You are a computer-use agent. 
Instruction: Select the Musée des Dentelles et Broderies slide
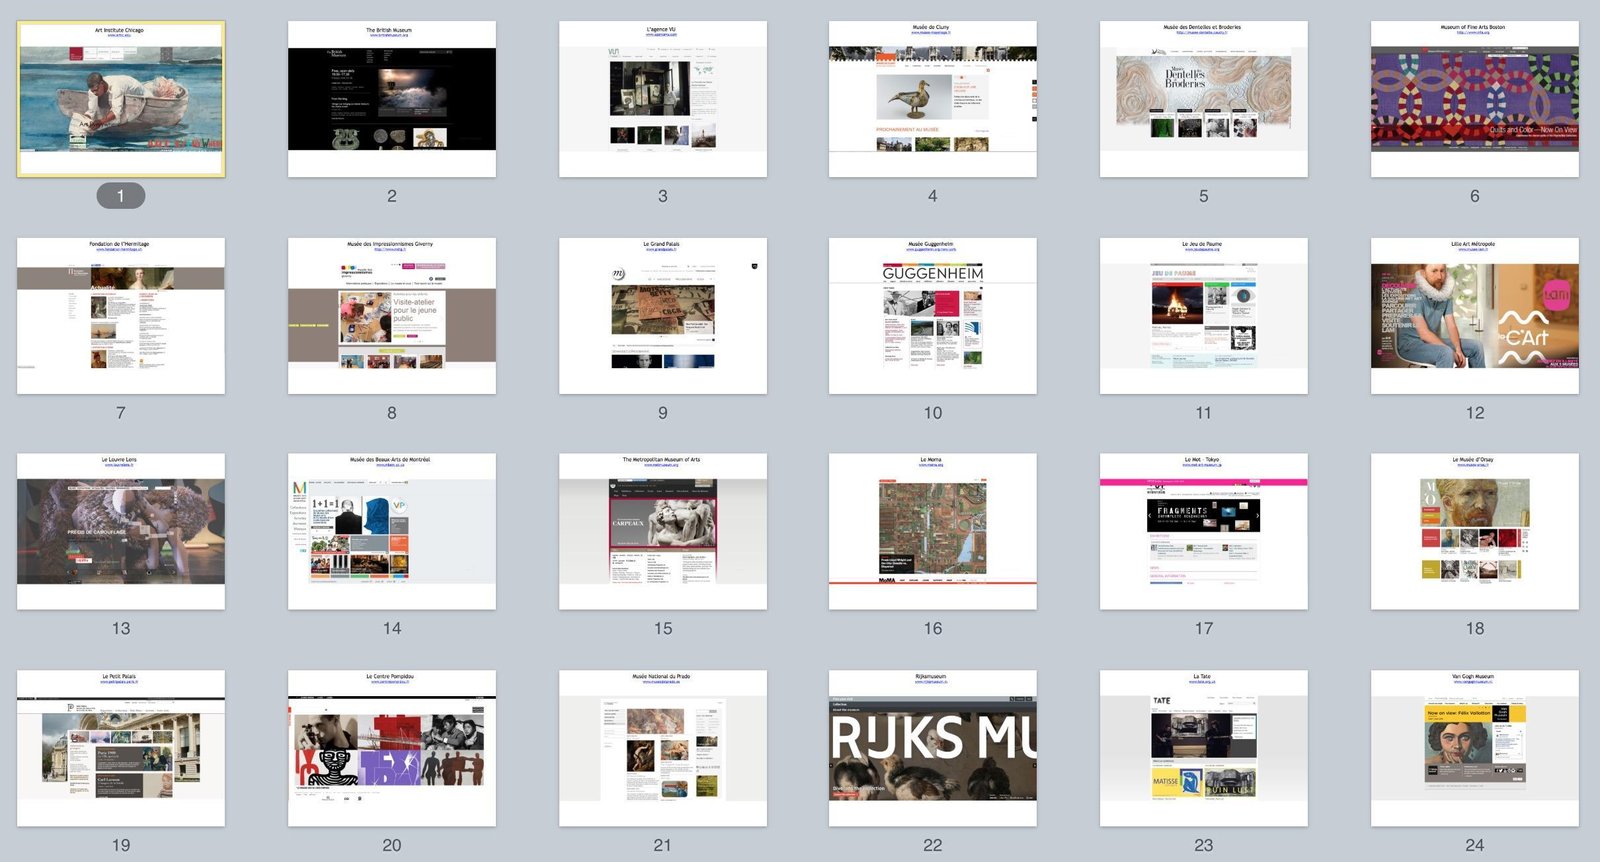pos(1204,99)
